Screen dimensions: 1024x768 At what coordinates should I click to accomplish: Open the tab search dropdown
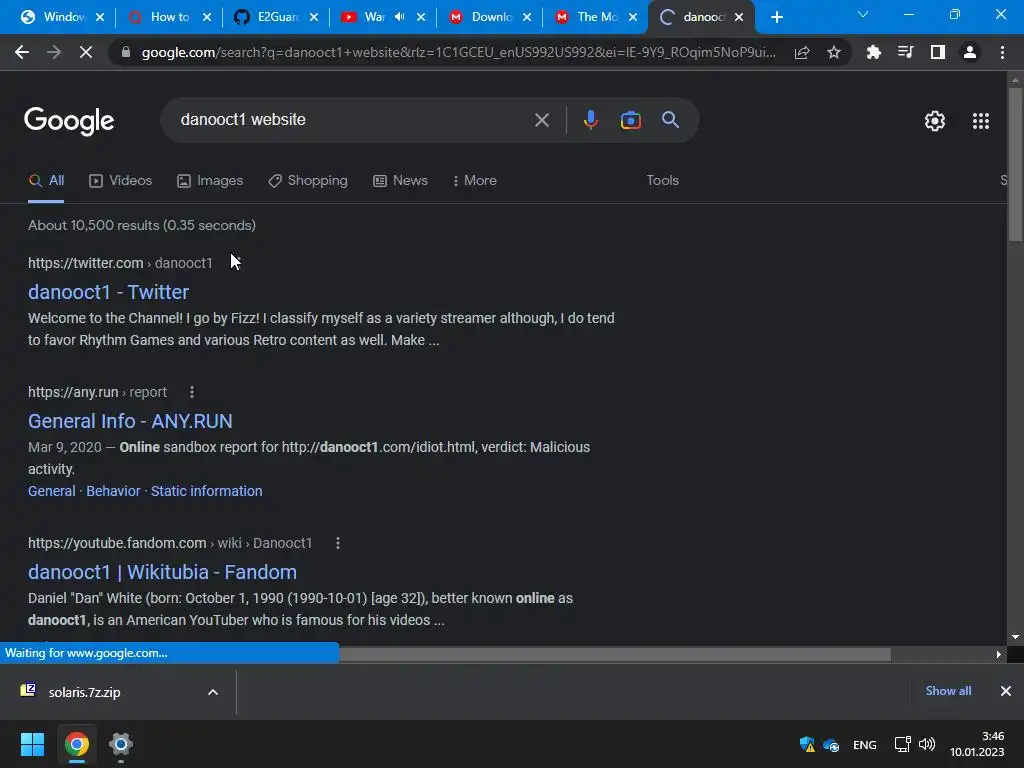coord(863,14)
